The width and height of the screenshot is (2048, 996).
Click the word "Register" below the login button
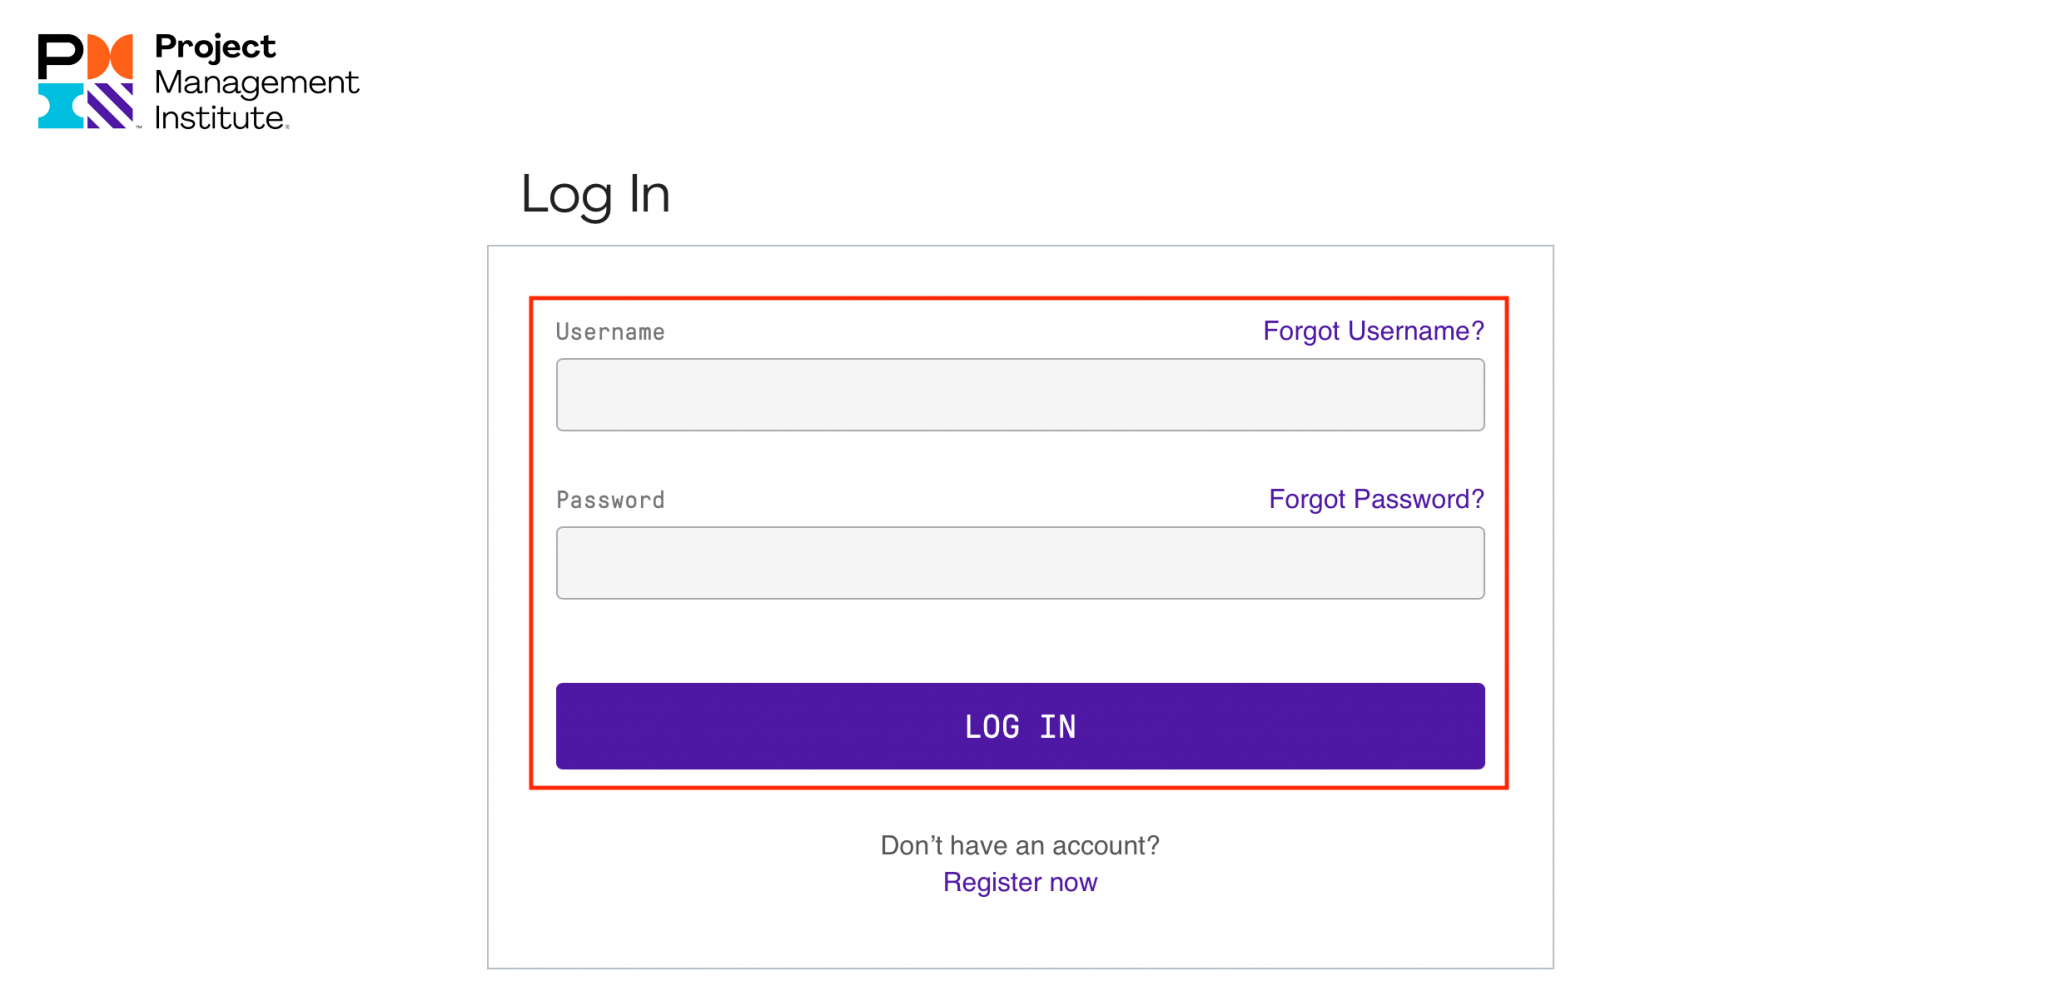[x=992, y=882]
